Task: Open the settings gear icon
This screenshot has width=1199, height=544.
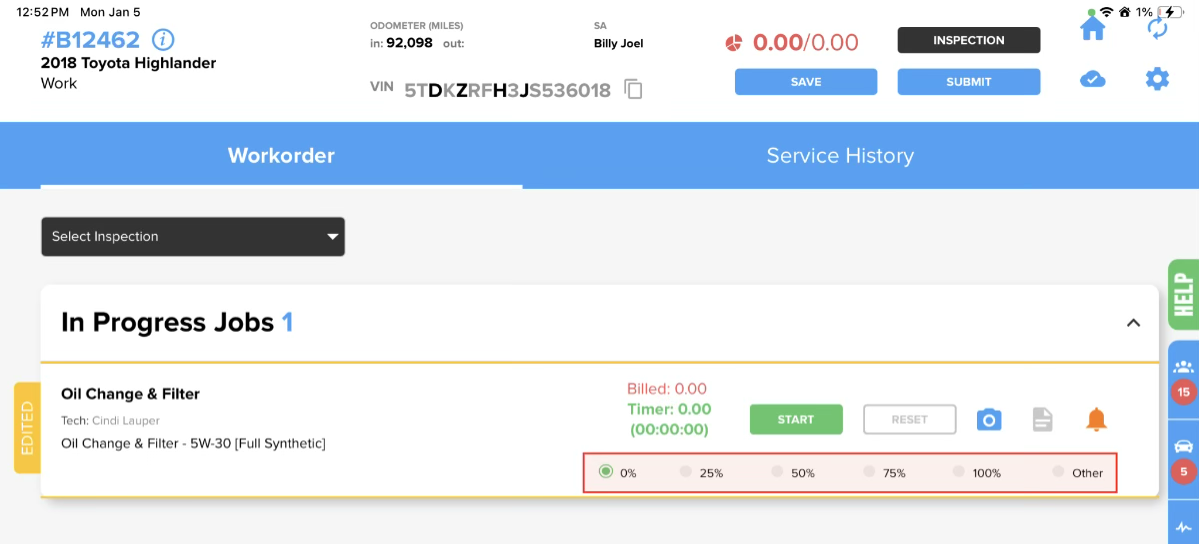Action: click(1157, 79)
